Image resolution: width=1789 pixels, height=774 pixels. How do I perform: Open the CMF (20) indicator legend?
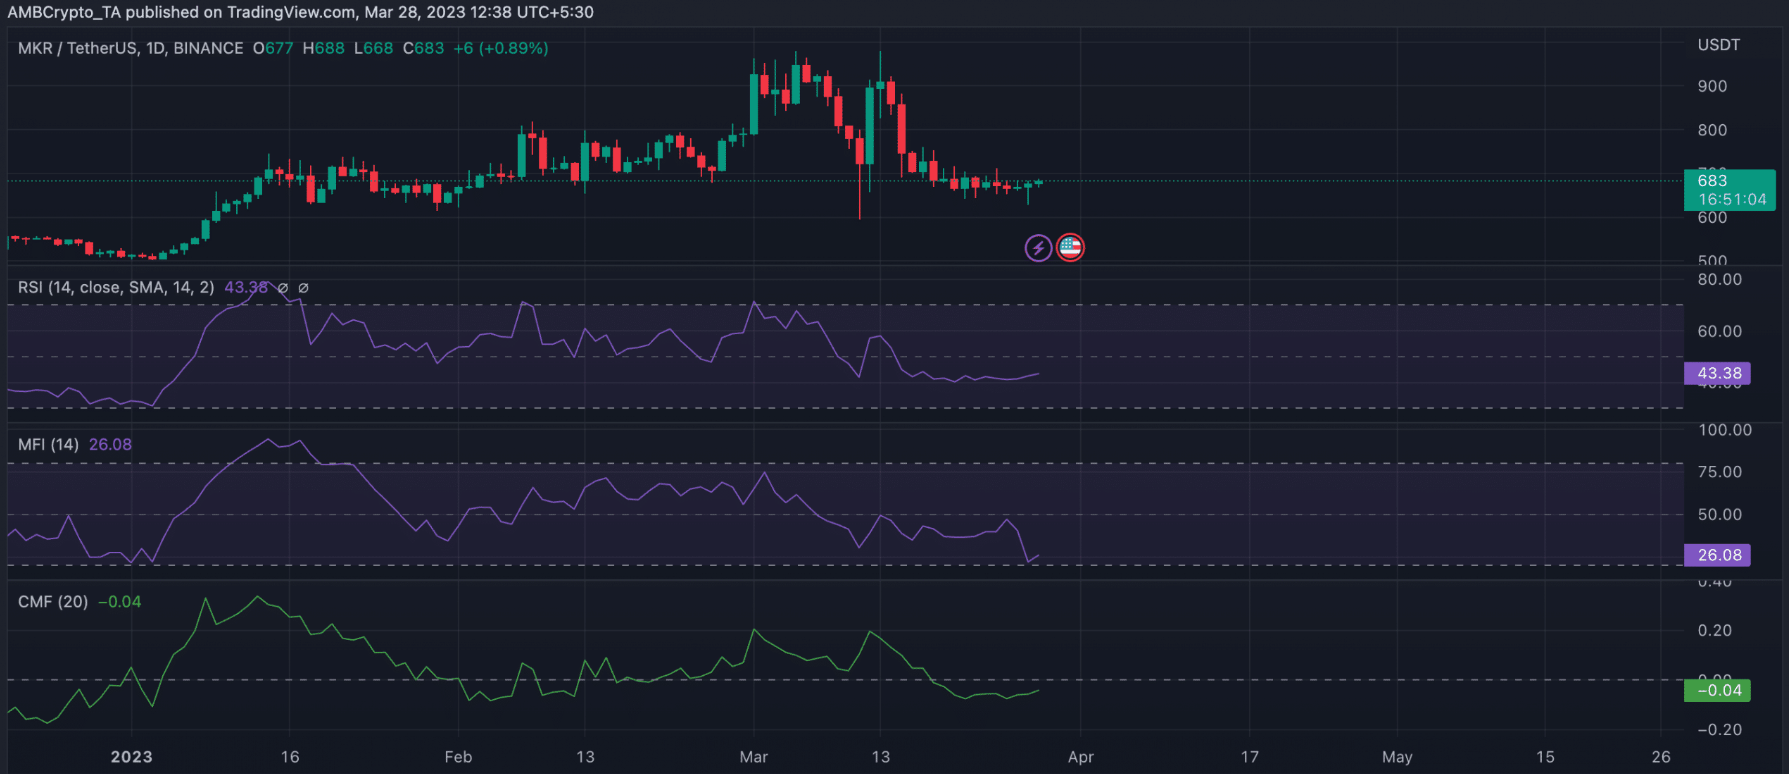pos(53,601)
